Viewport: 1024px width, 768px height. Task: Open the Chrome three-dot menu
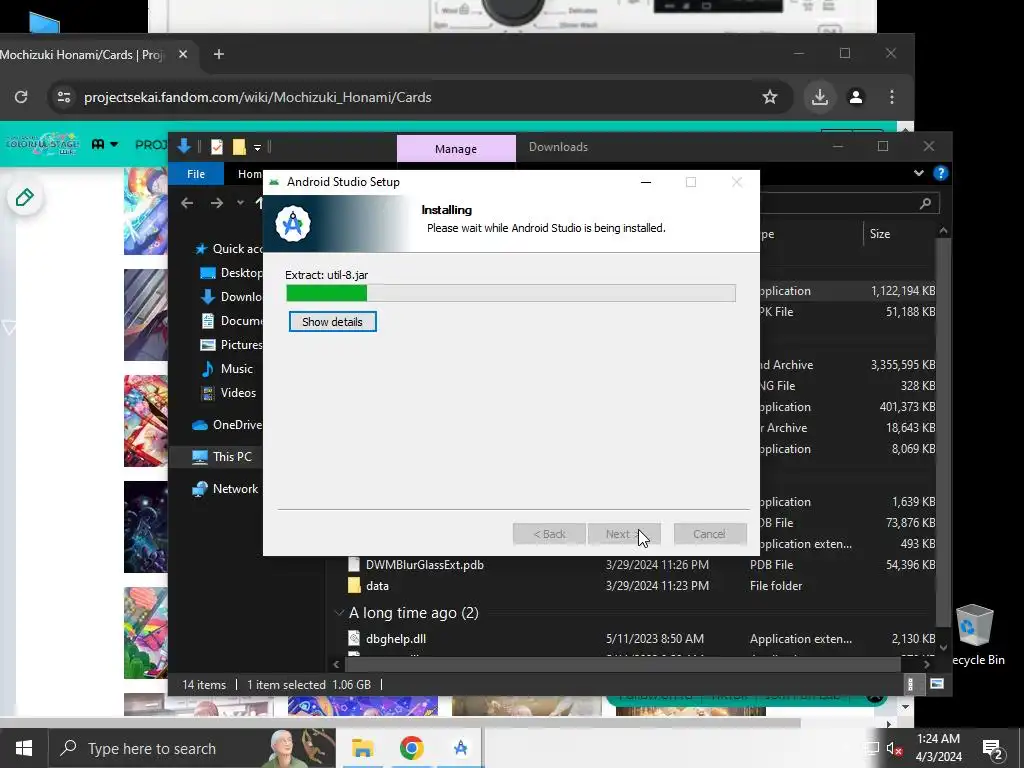[x=892, y=97]
